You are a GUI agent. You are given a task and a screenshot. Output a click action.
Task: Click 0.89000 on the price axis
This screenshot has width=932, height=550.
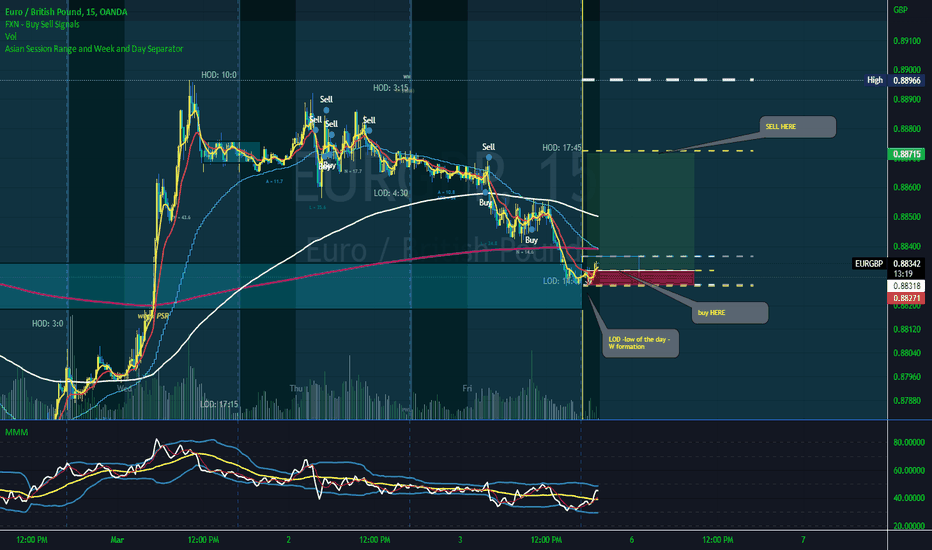pos(907,70)
